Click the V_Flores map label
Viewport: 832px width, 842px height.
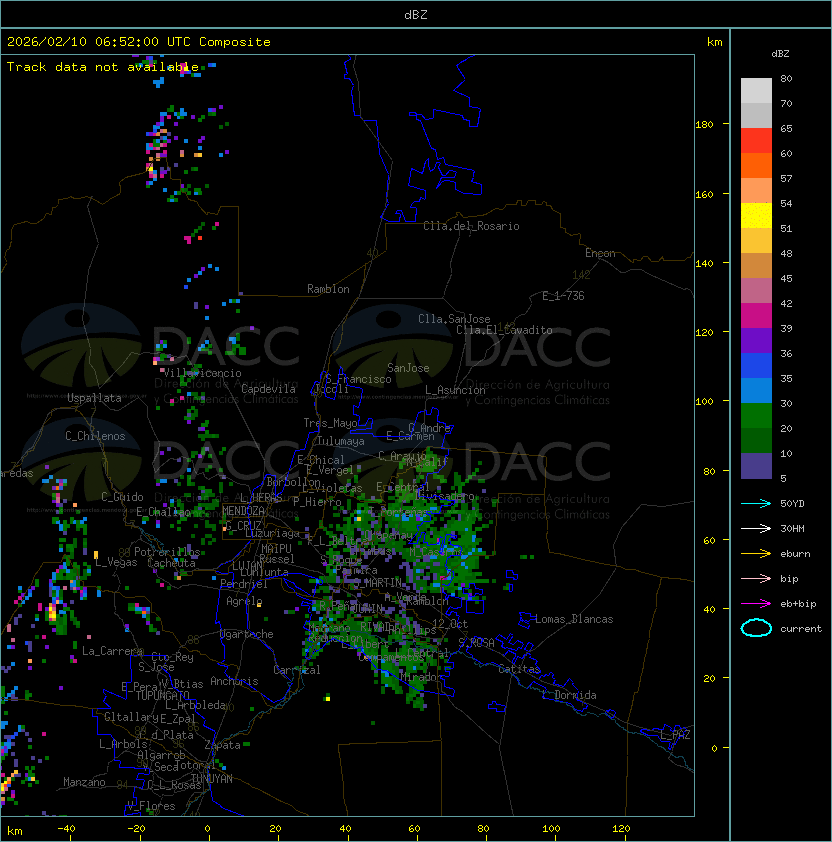[151, 806]
